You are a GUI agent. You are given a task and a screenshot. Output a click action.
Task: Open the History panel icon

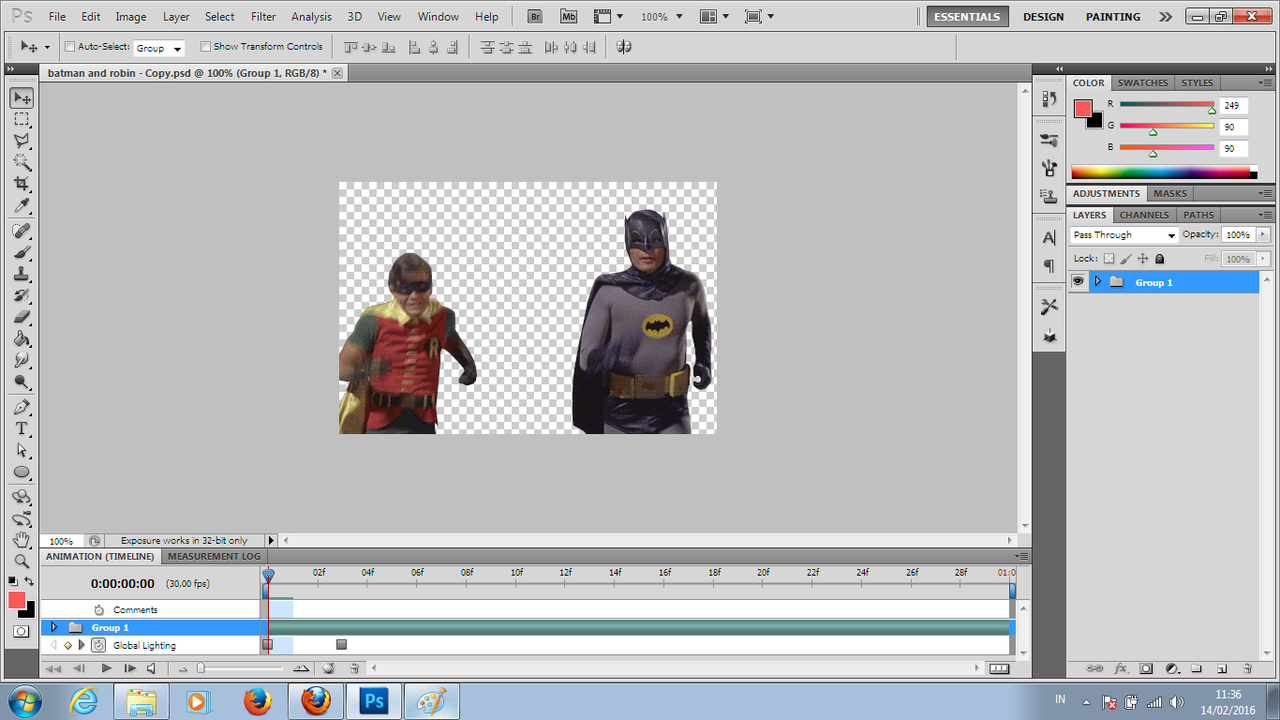[x=1049, y=99]
